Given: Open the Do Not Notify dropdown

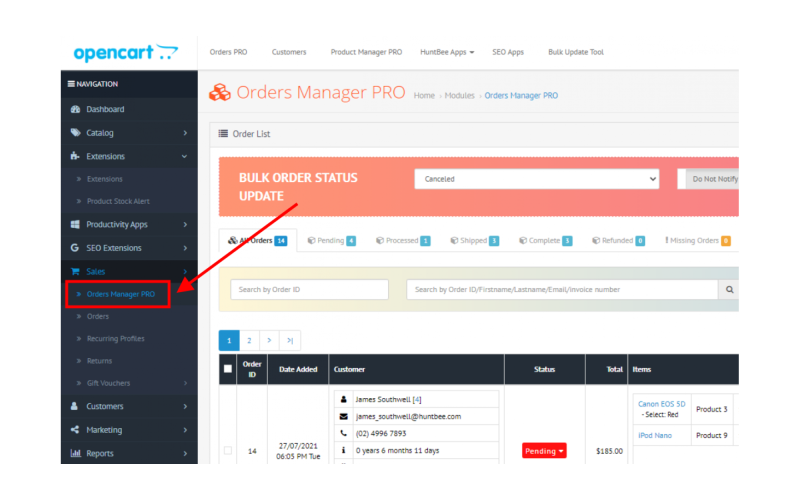Looking at the screenshot, I should 709,179.
